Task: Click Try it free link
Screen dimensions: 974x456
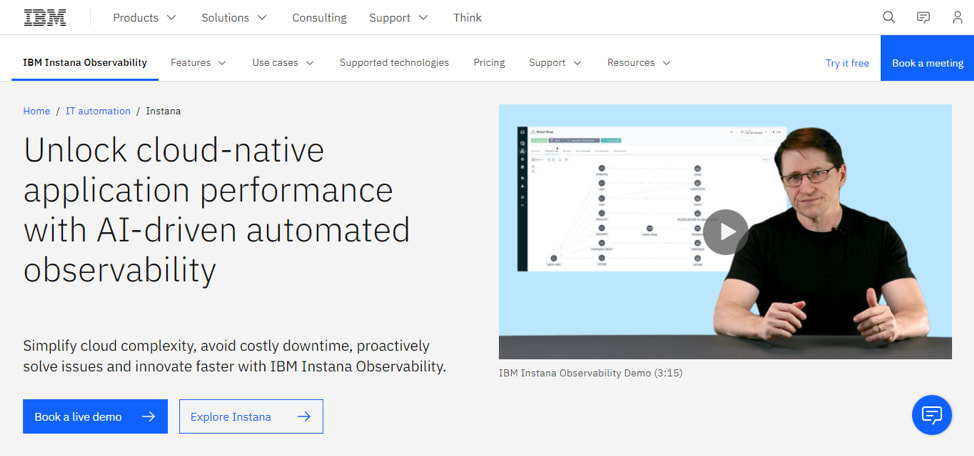Action: click(847, 63)
